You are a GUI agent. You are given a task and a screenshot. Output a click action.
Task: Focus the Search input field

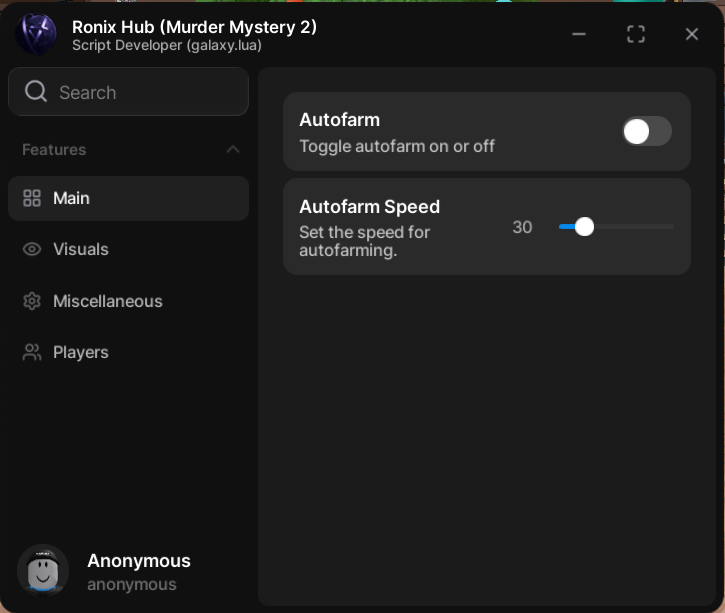pyautogui.click(x=129, y=92)
